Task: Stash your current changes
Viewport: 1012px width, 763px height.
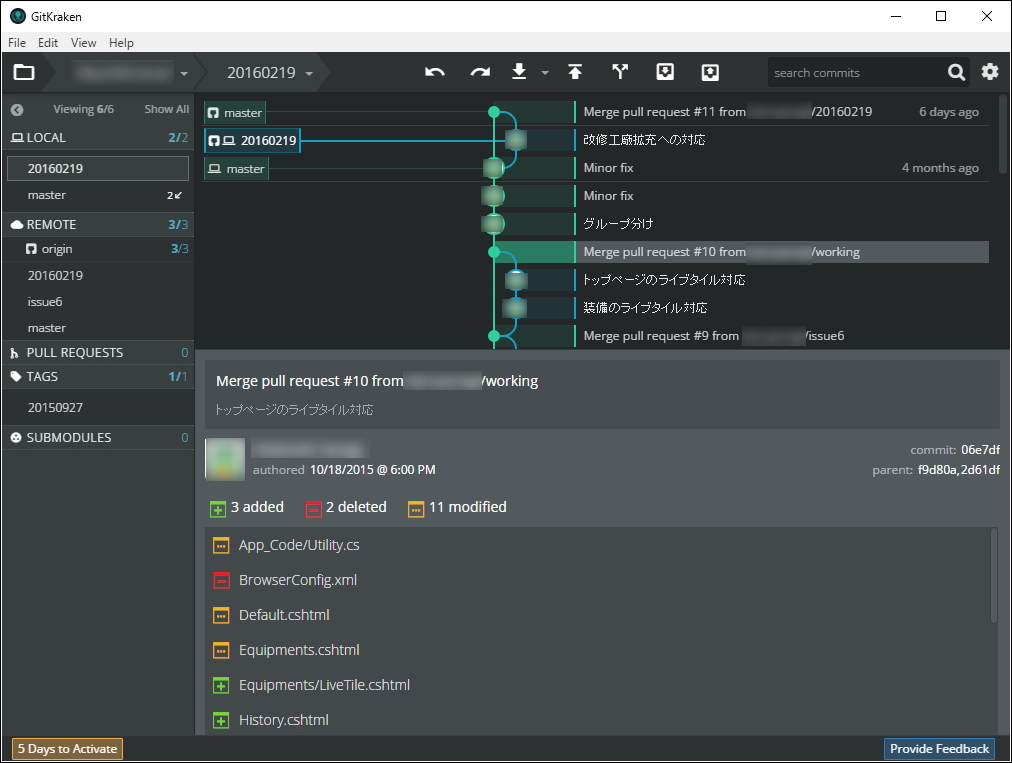Action: coord(665,72)
